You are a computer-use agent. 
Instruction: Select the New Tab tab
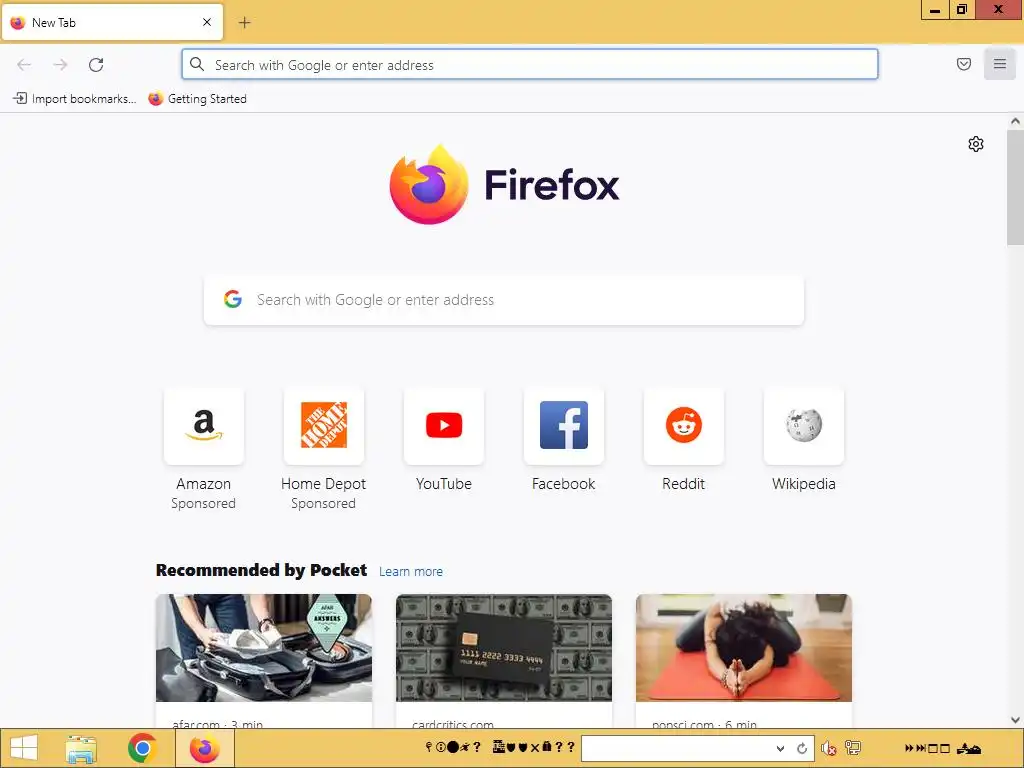[x=112, y=22]
